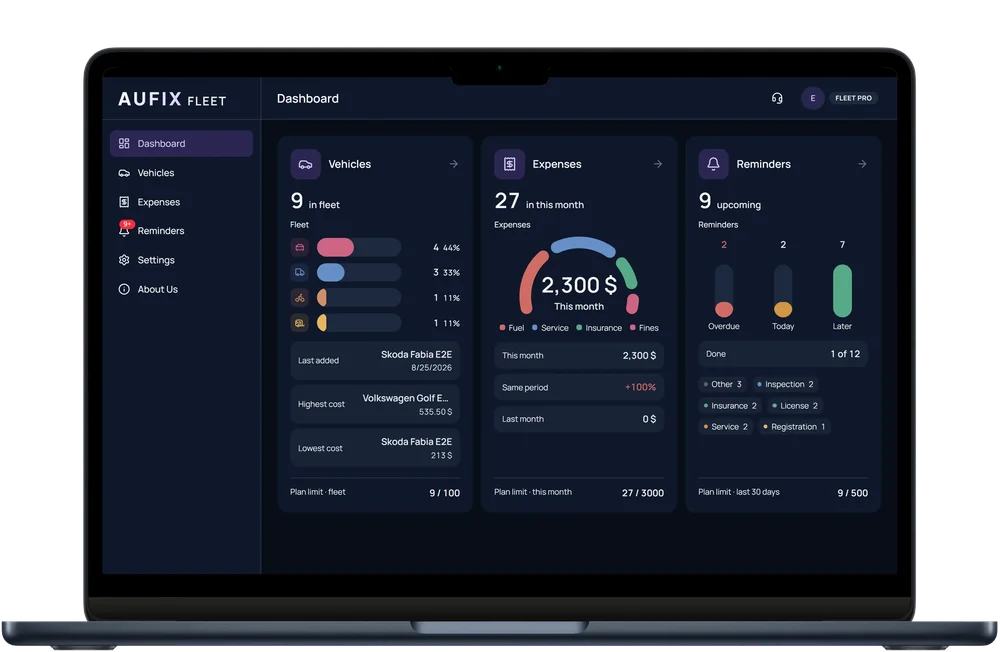Open the Dashboard sidebar item
The width and height of the screenshot is (1000, 652).
coord(181,144)
